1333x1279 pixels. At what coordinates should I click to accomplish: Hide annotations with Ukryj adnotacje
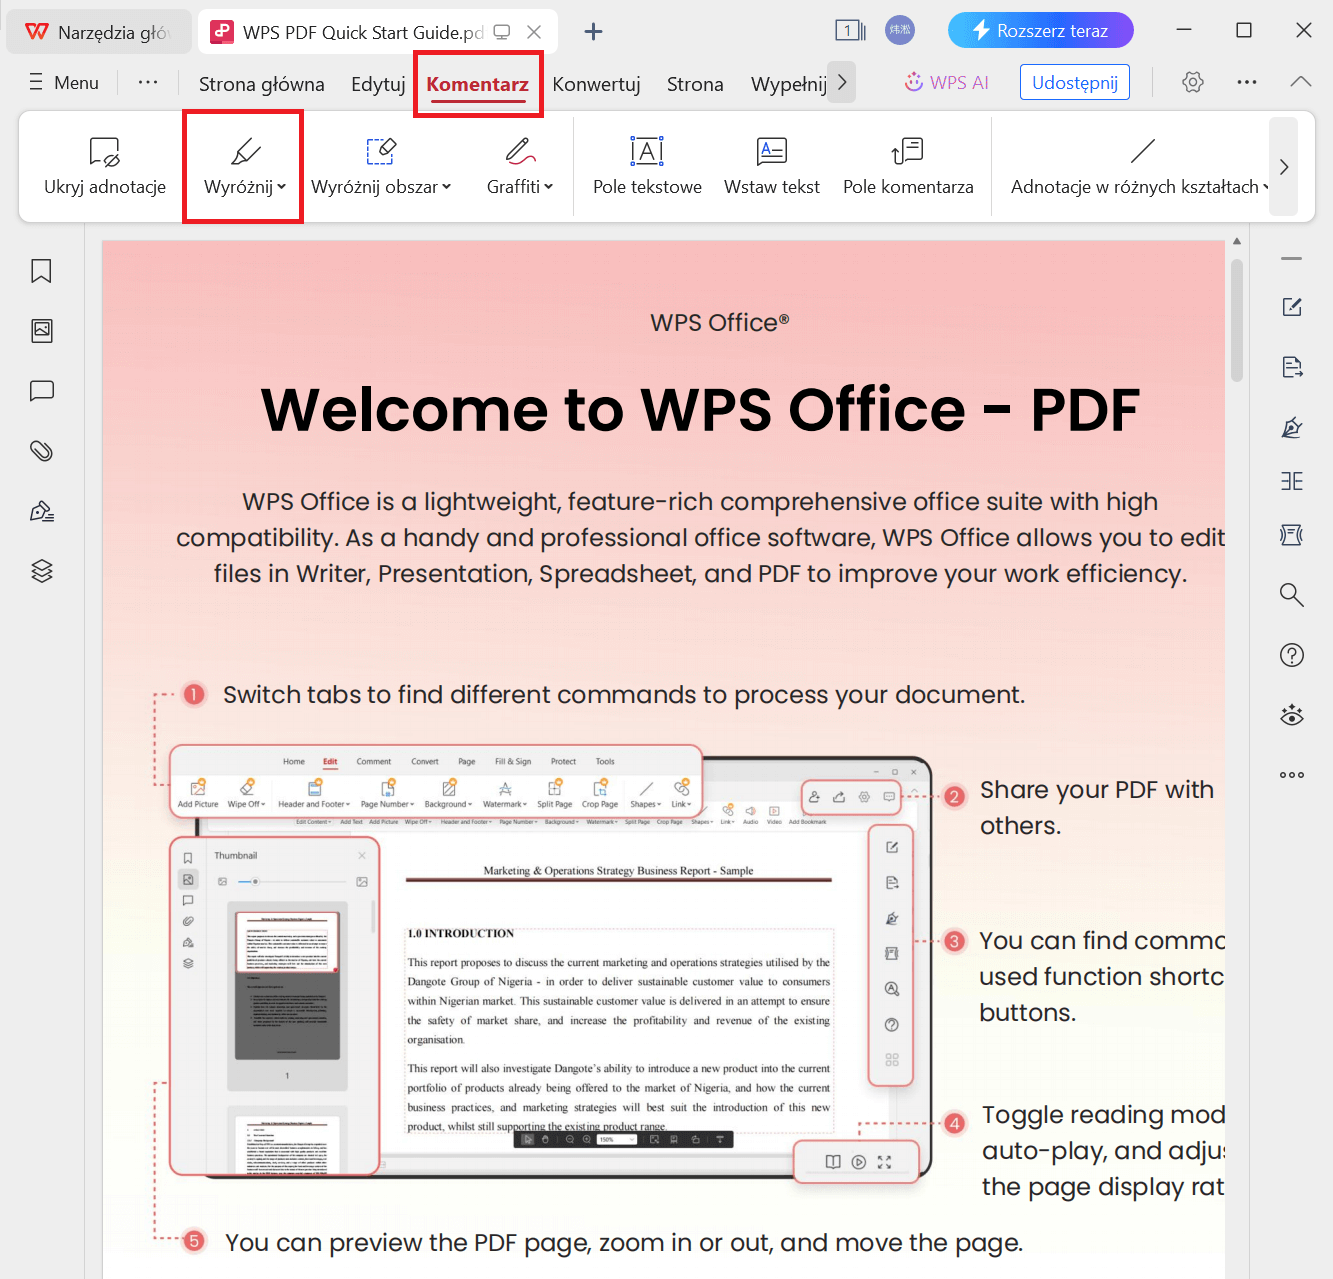pyautogui.click(x=105, y=166)
